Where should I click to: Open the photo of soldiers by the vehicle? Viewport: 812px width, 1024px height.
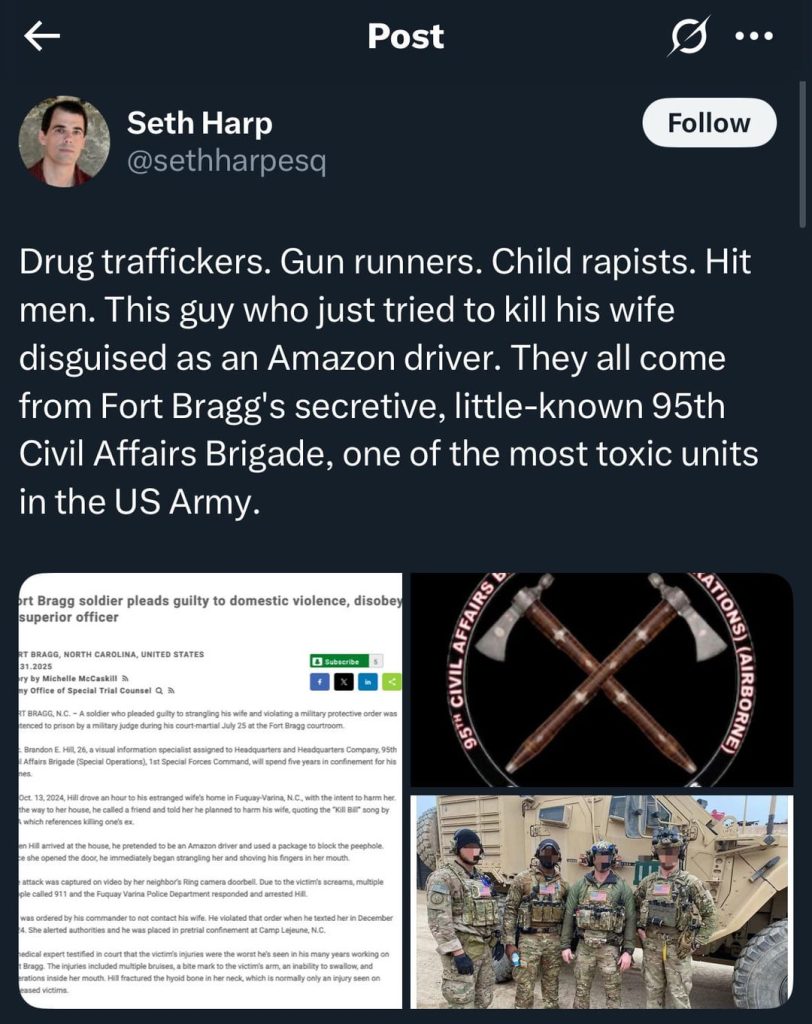[604, 900]
